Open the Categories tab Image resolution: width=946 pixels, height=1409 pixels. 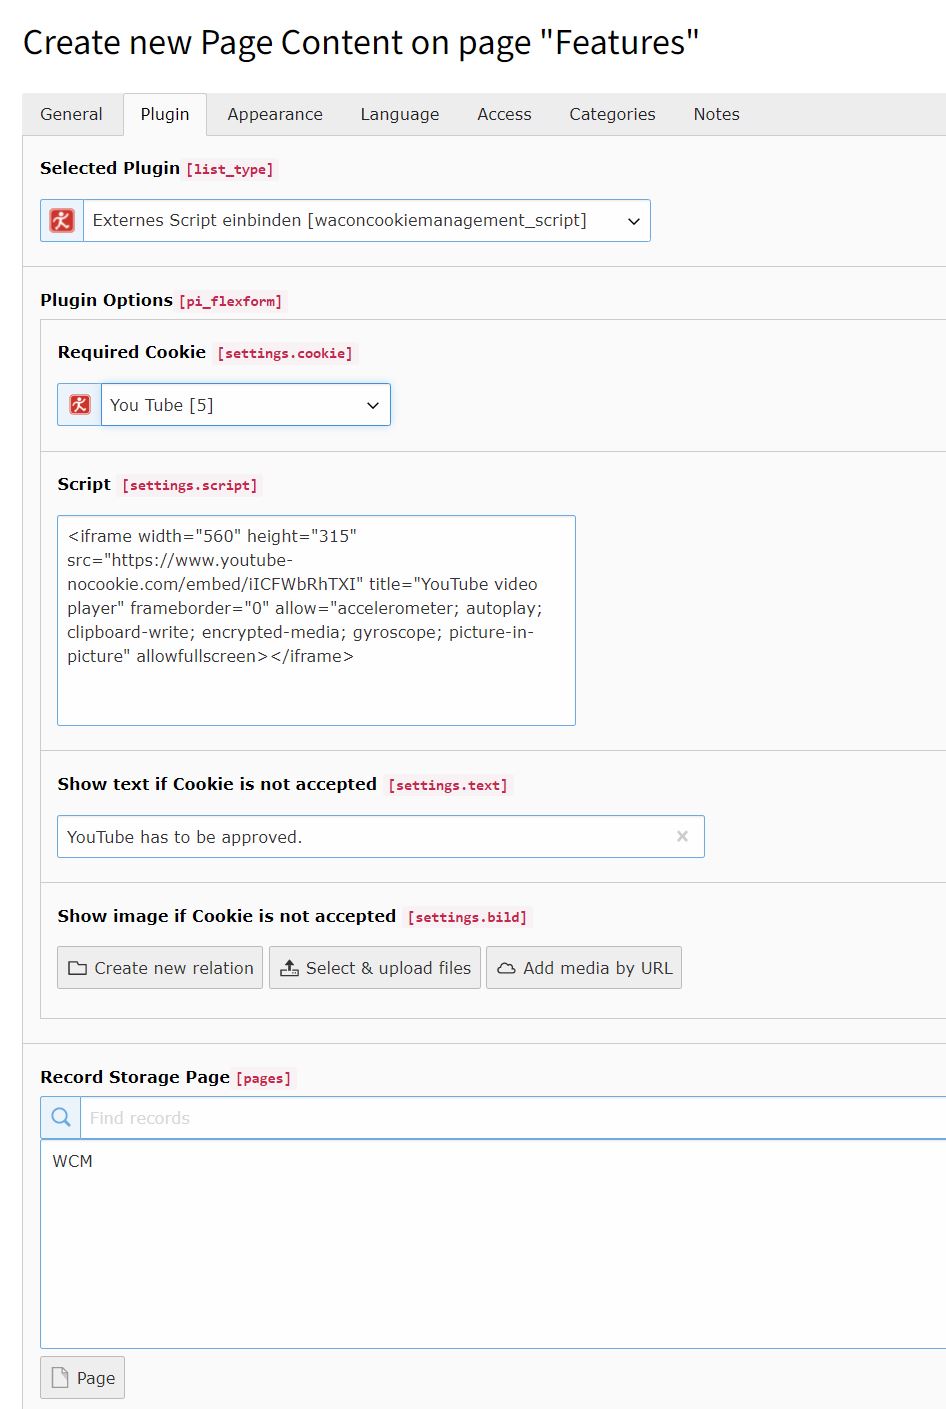(611, 114)
